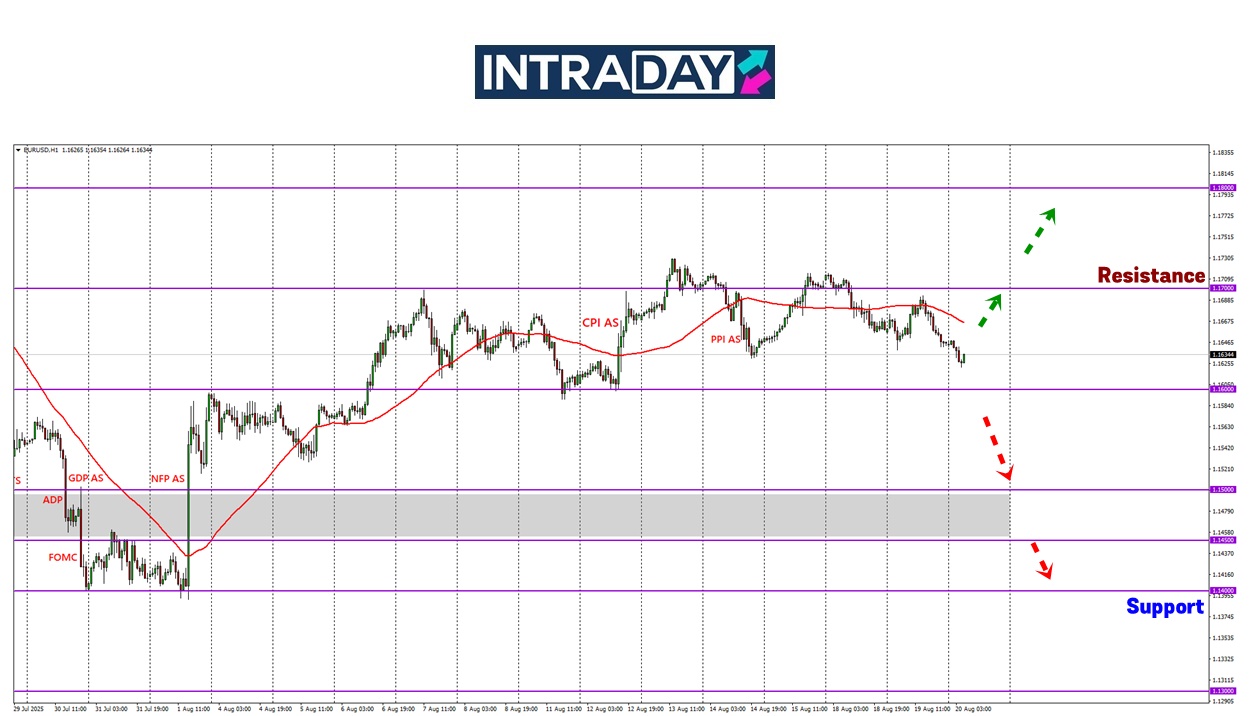Click the PPI AS event marker

pyautogui.click(x=725, y=339)
